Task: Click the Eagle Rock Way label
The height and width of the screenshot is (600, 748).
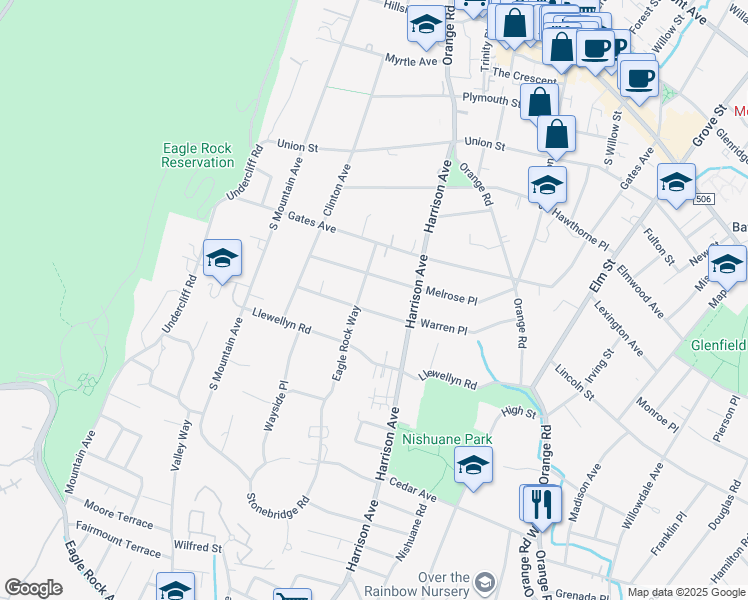Action: click(346, 343)
